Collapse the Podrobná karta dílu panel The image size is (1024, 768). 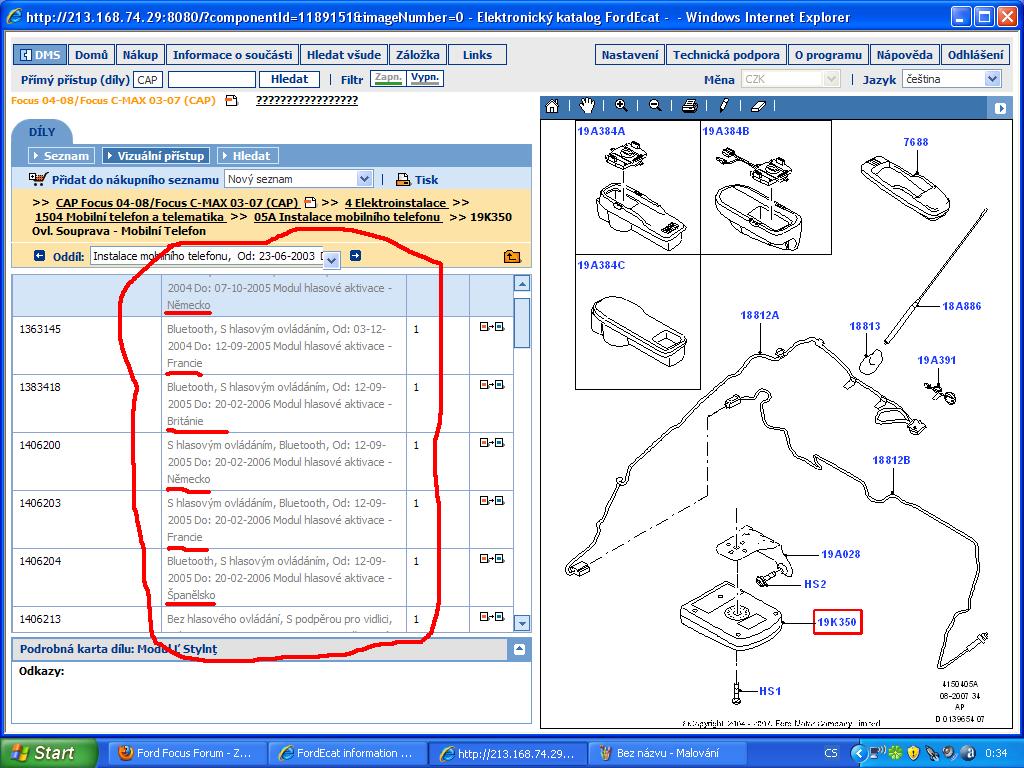pyautogui.click(x=519, y=650)
